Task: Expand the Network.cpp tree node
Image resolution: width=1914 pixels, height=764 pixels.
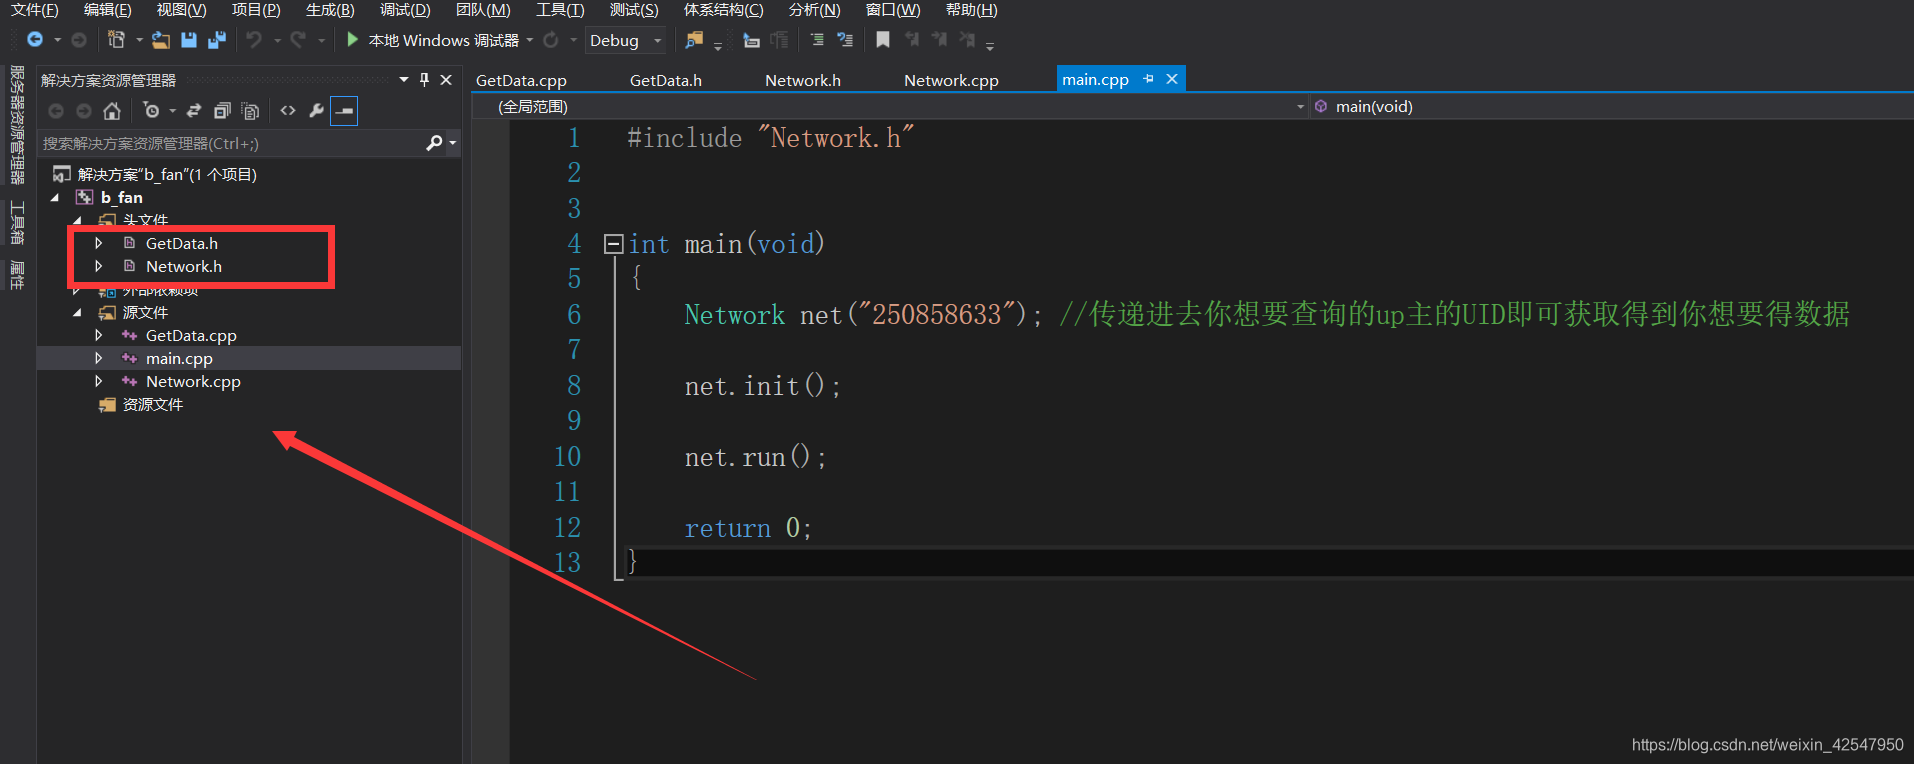Action: 98,381
